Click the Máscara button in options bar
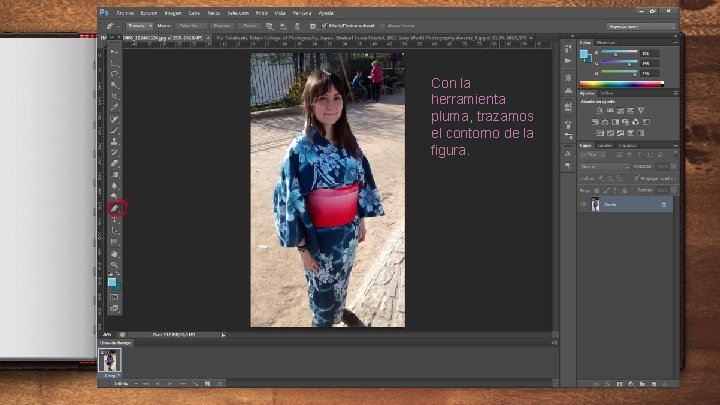This screenshot has width=720, height=405. point(222,26)
